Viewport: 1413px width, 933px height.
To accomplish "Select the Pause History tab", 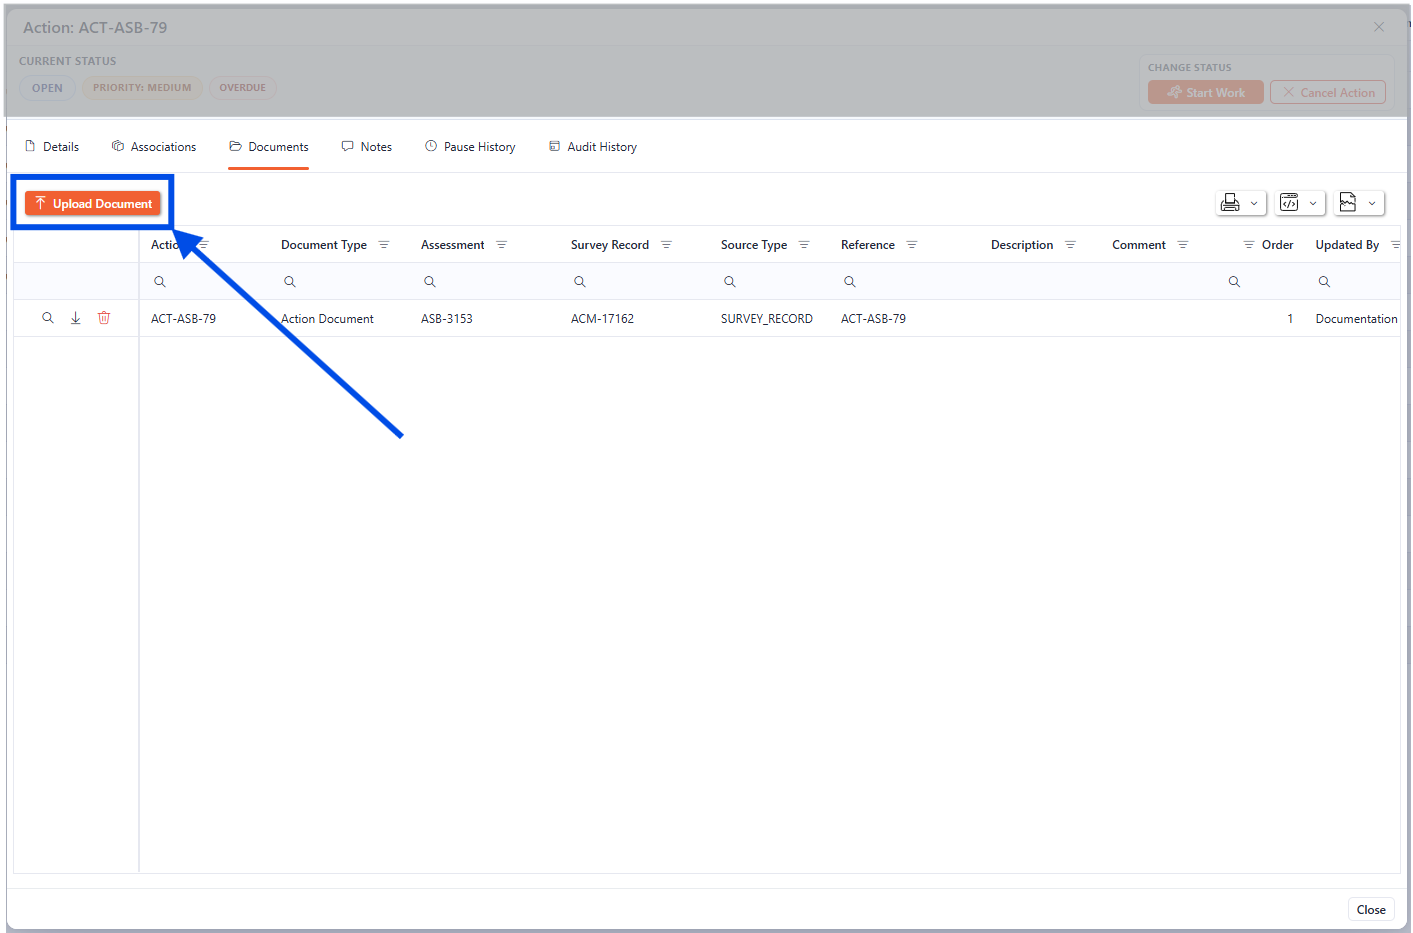I will coord(470,146).
